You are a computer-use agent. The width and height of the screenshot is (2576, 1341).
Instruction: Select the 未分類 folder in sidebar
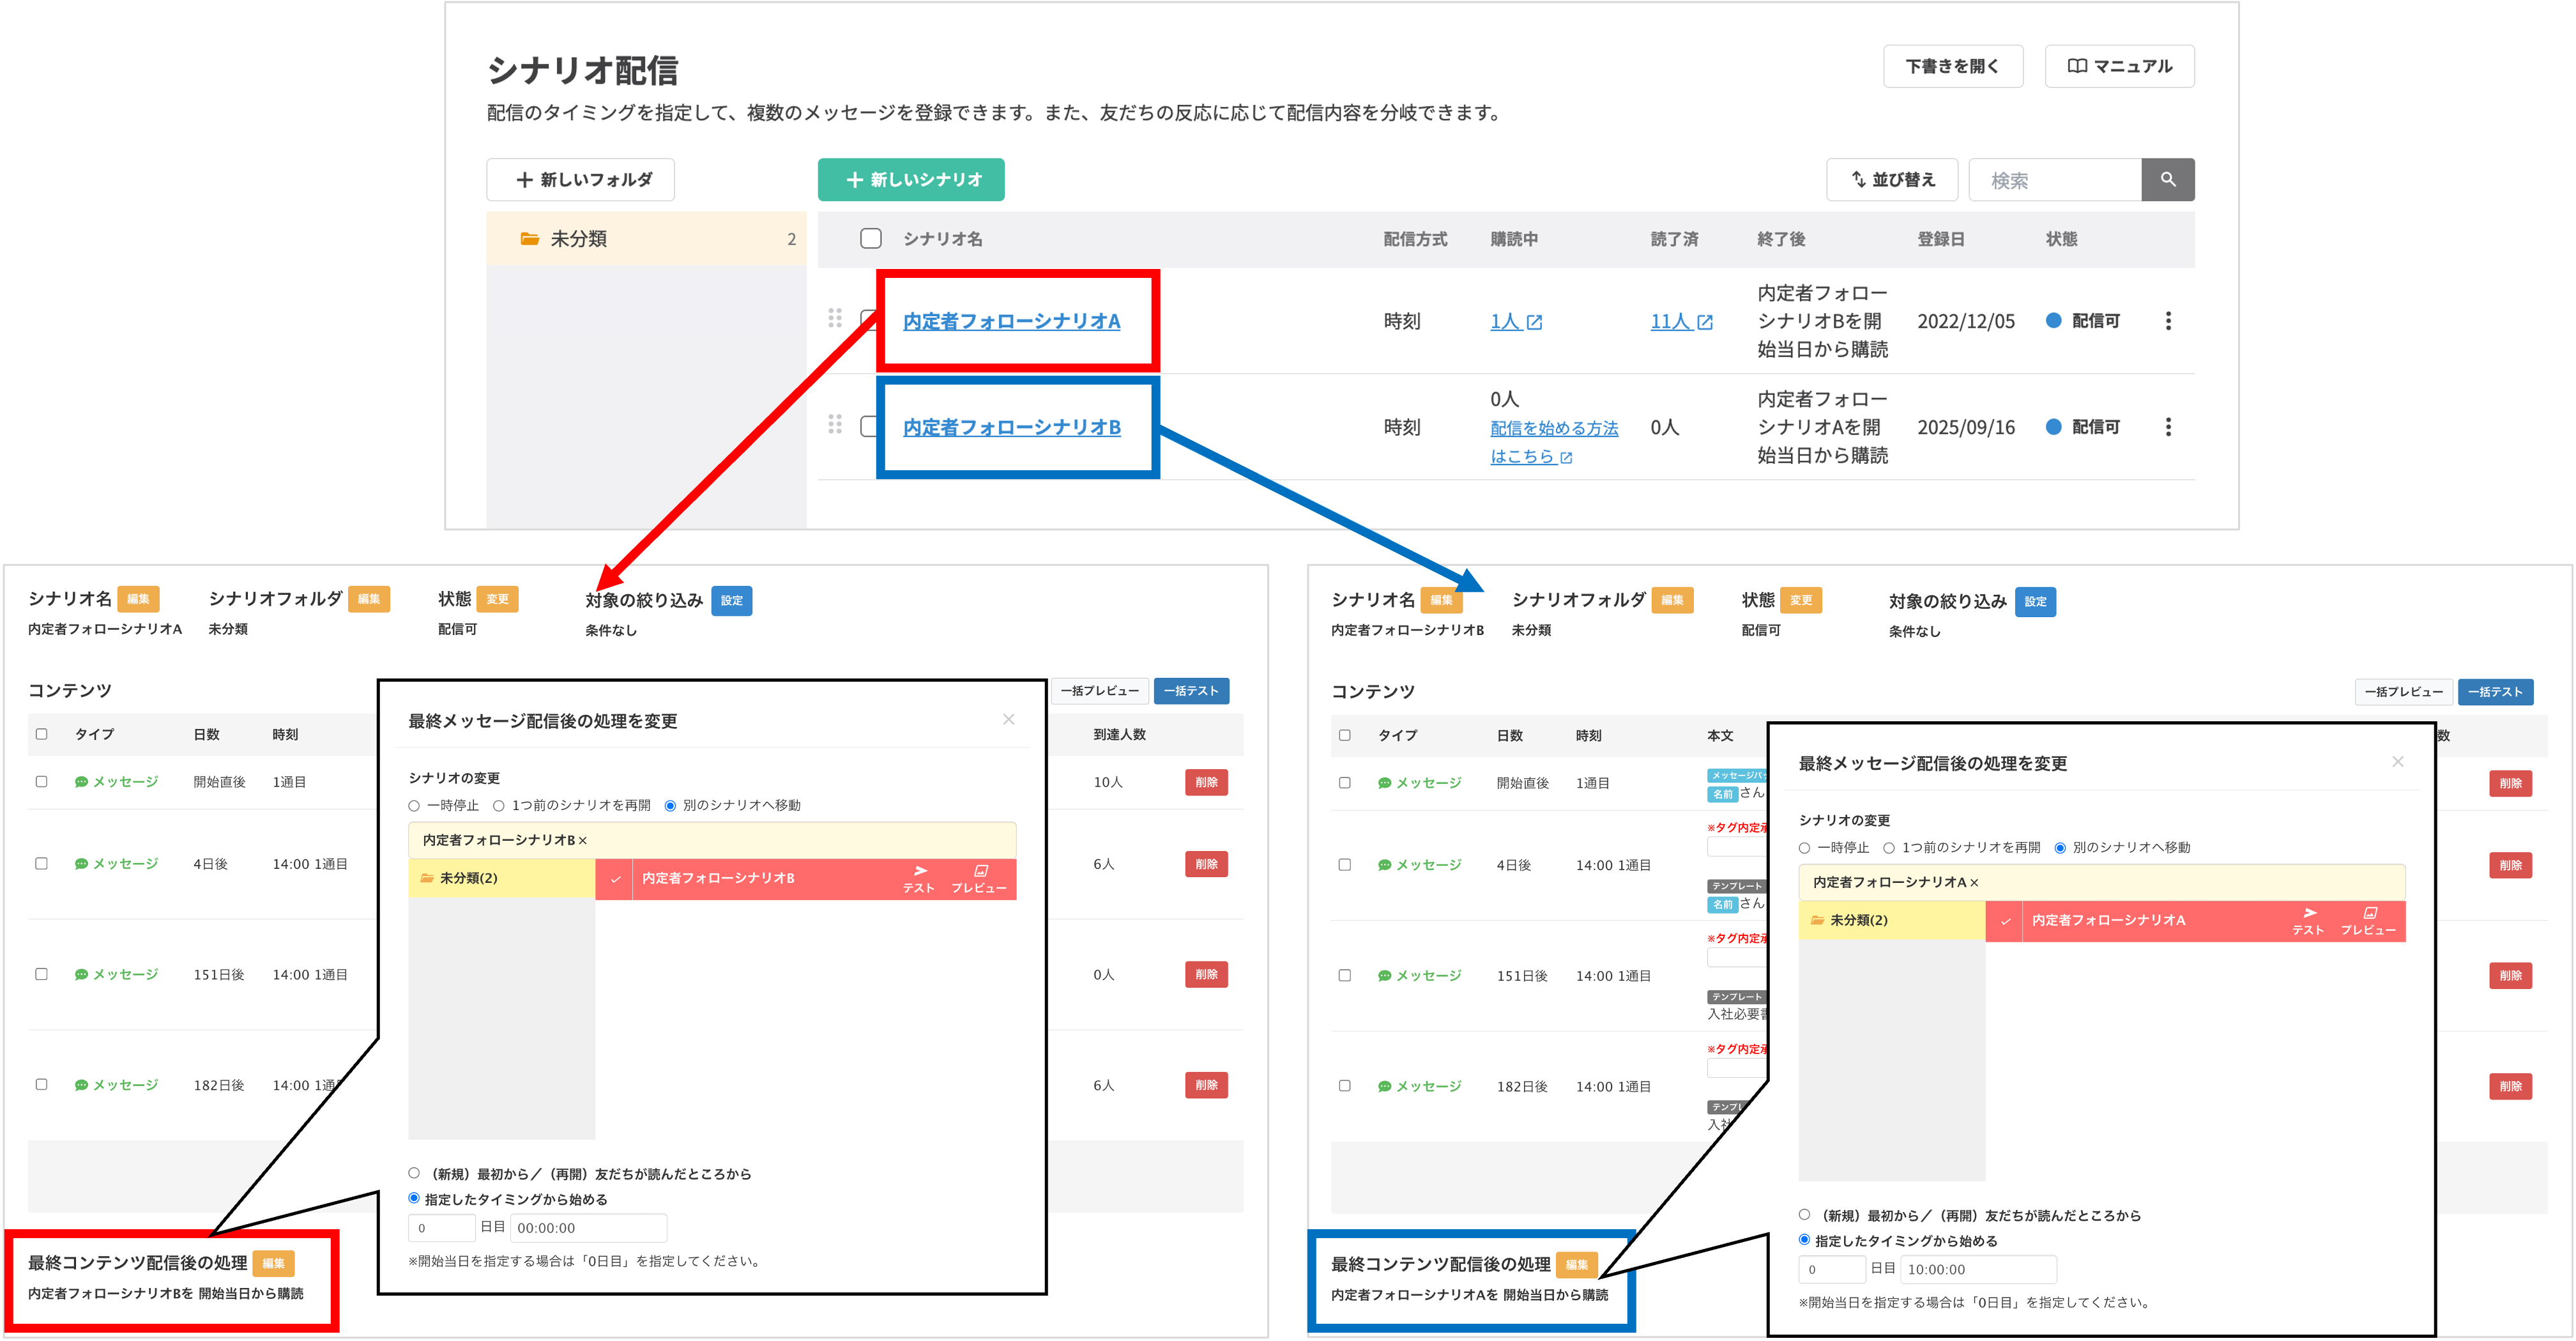point(578,238)
